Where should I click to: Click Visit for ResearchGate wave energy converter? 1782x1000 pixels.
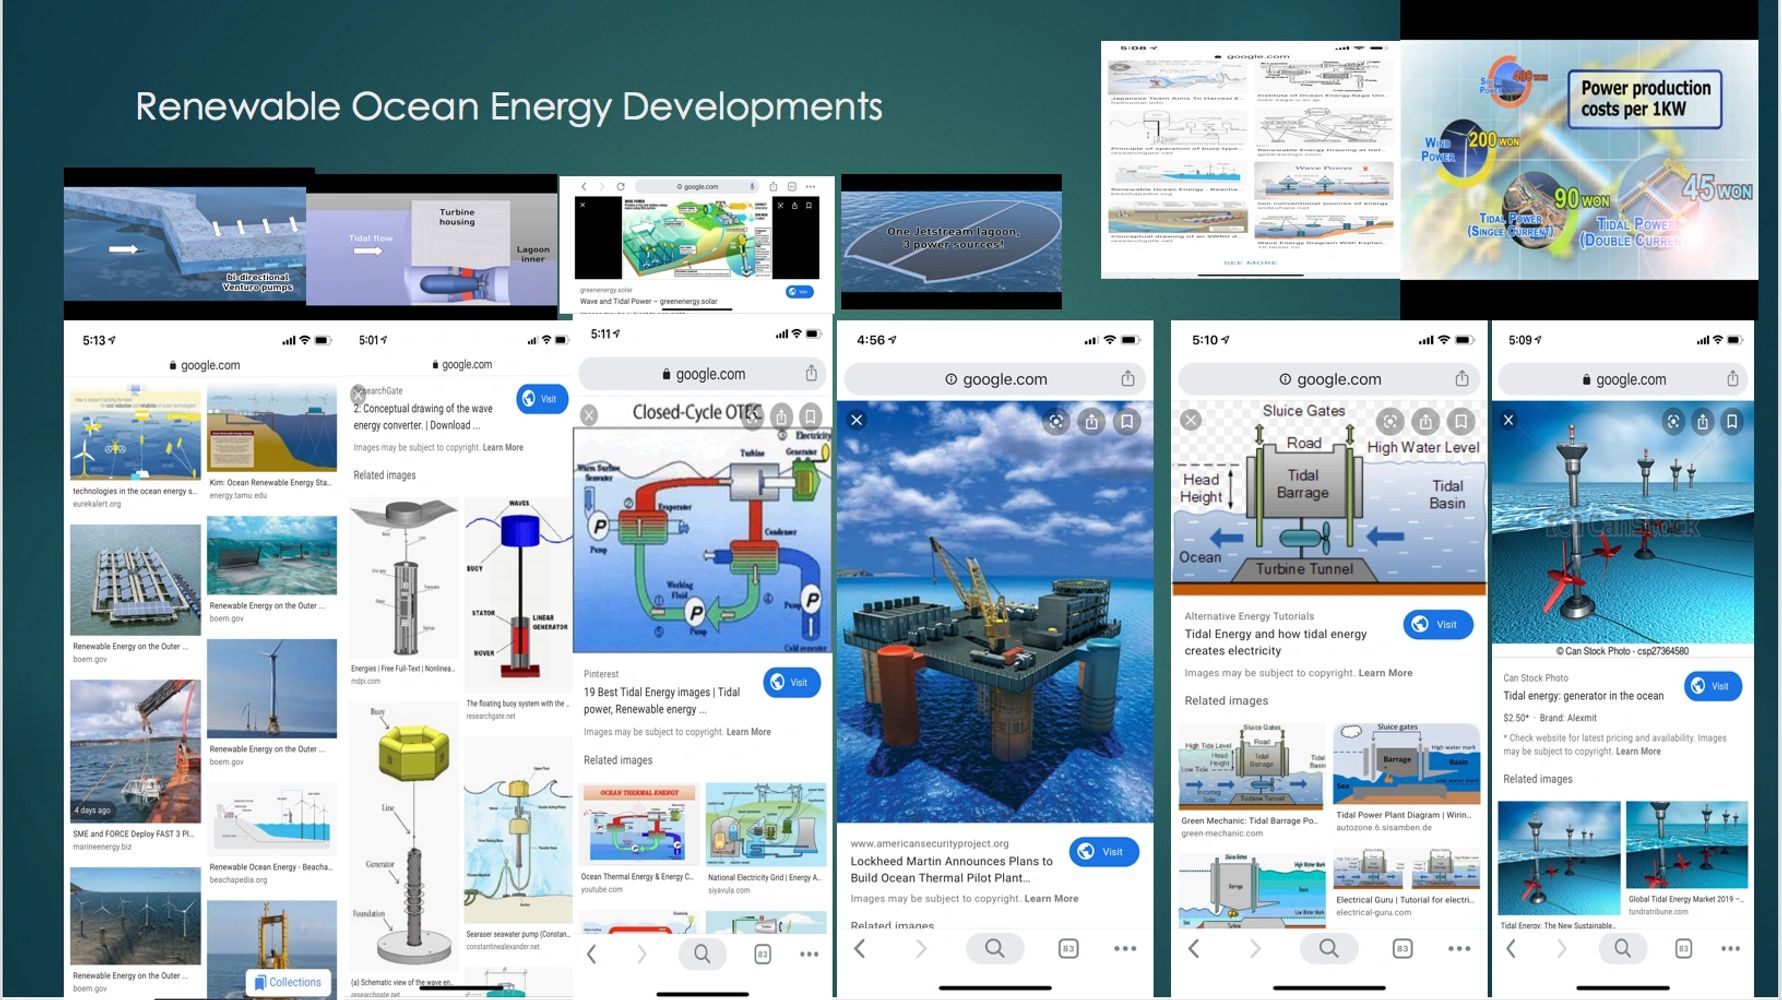pyautogui.click(x=541, y=399)
